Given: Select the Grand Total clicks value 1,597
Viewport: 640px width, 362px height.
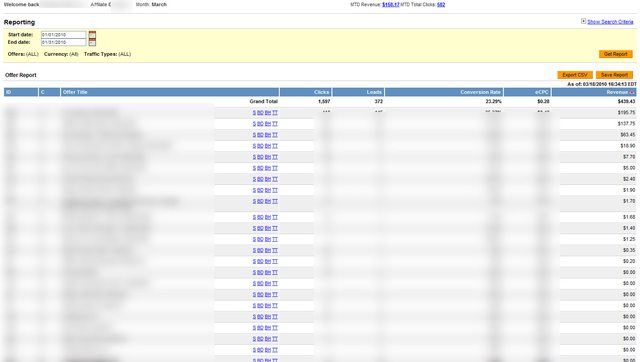Looking at the screenshot, I should coord(324,101).
